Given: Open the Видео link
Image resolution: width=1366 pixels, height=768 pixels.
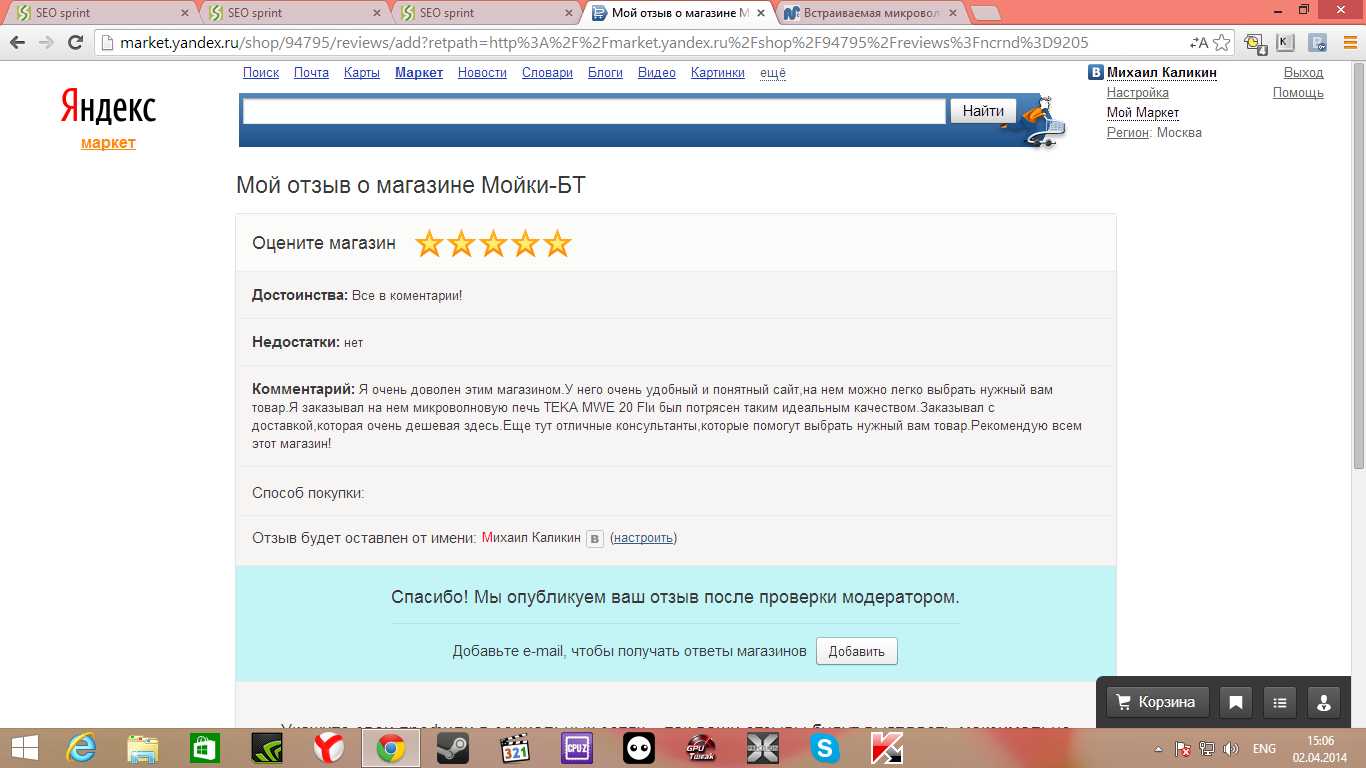Looking at the screenshot, I should pyautogui.click(x=657, y=73).
